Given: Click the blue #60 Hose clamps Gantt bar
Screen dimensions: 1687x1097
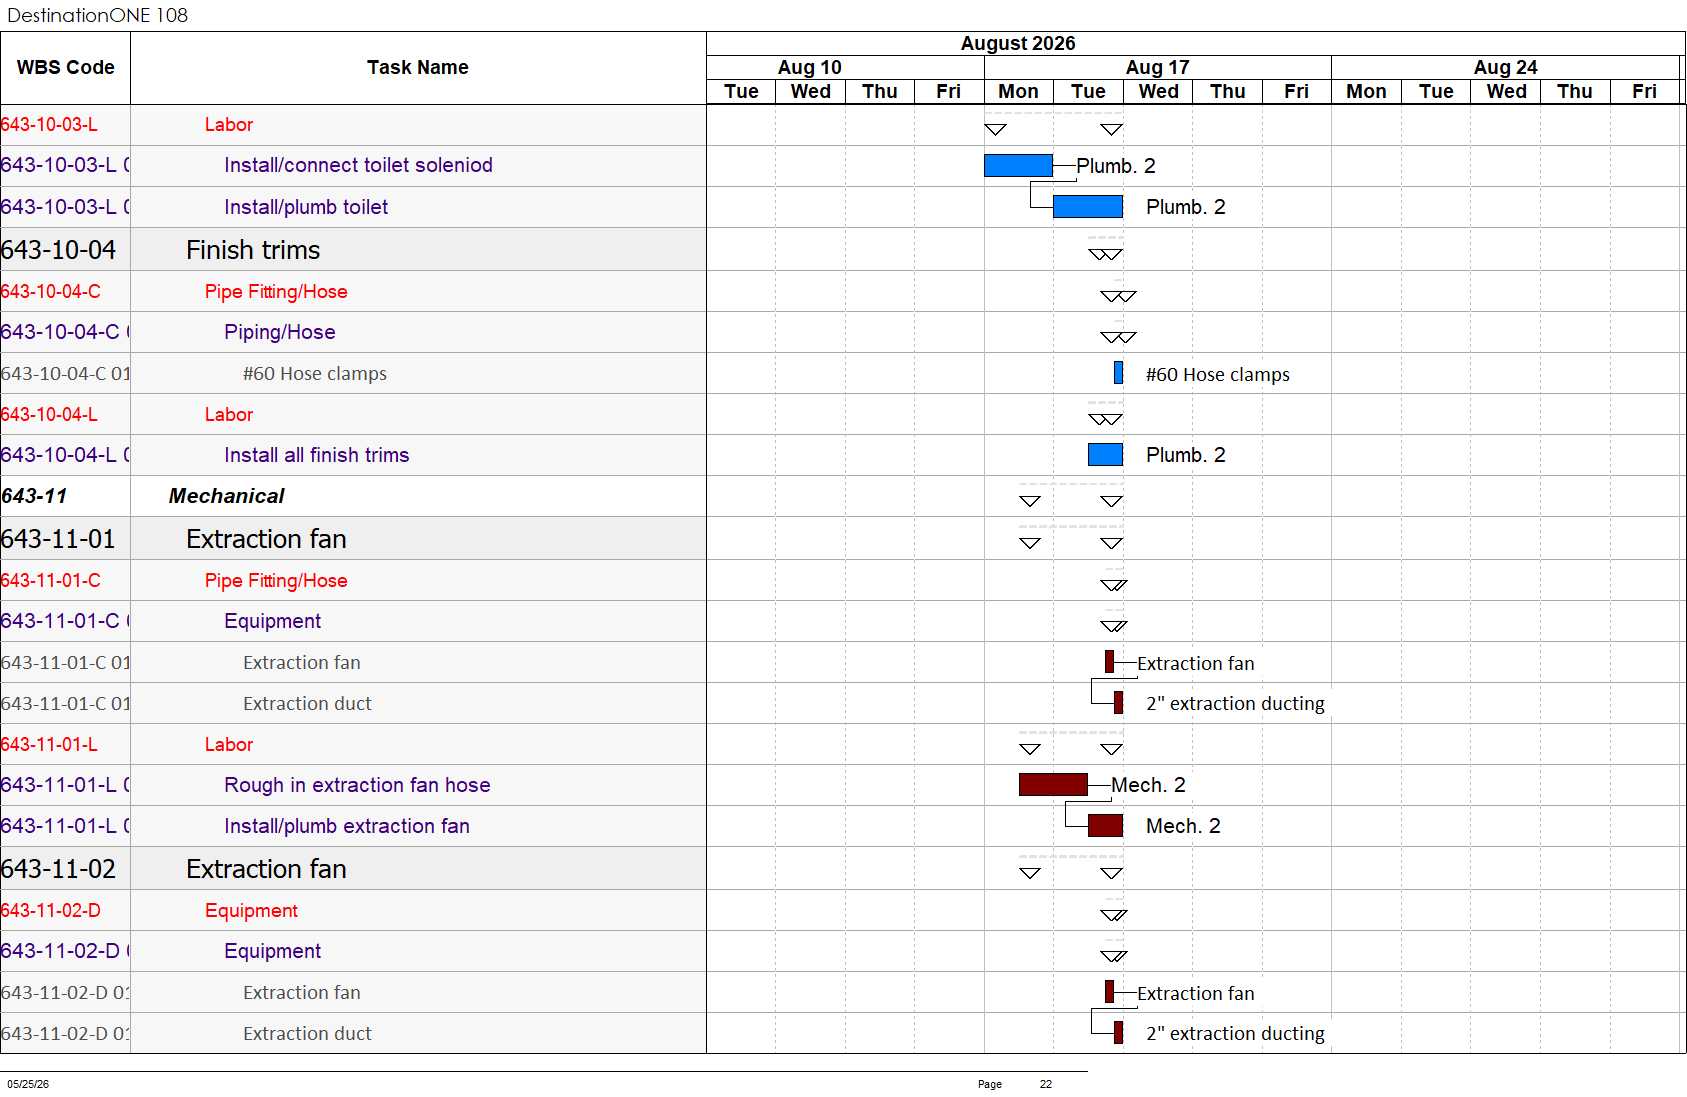Looking at the screenshot, I should click(1118, 373).
